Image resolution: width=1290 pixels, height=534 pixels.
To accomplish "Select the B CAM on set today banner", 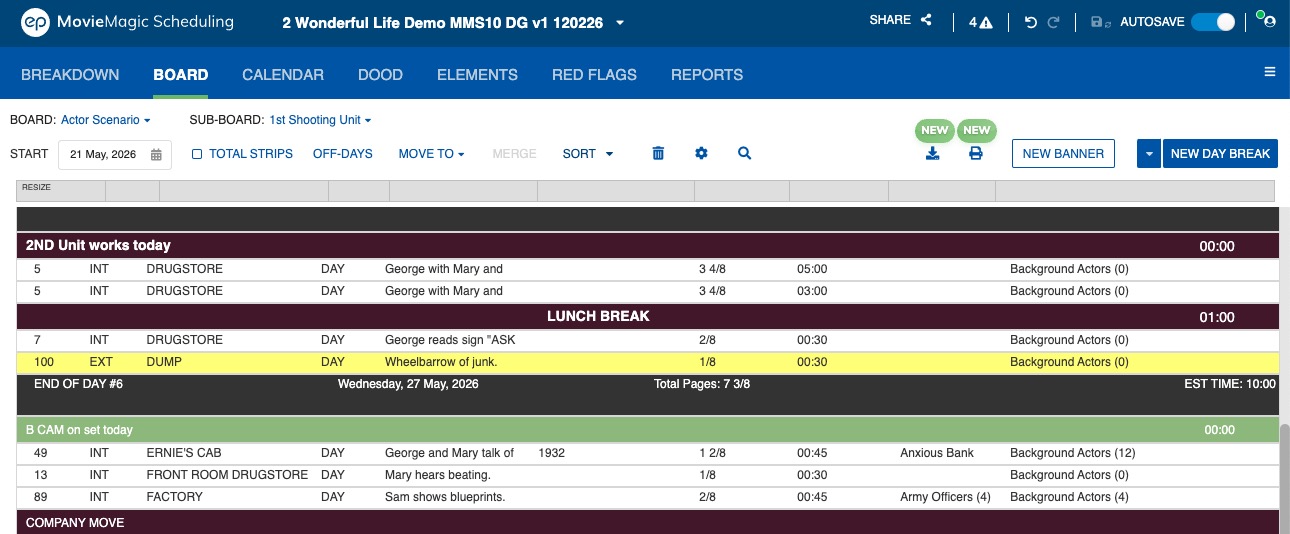I will coord(648,430).
